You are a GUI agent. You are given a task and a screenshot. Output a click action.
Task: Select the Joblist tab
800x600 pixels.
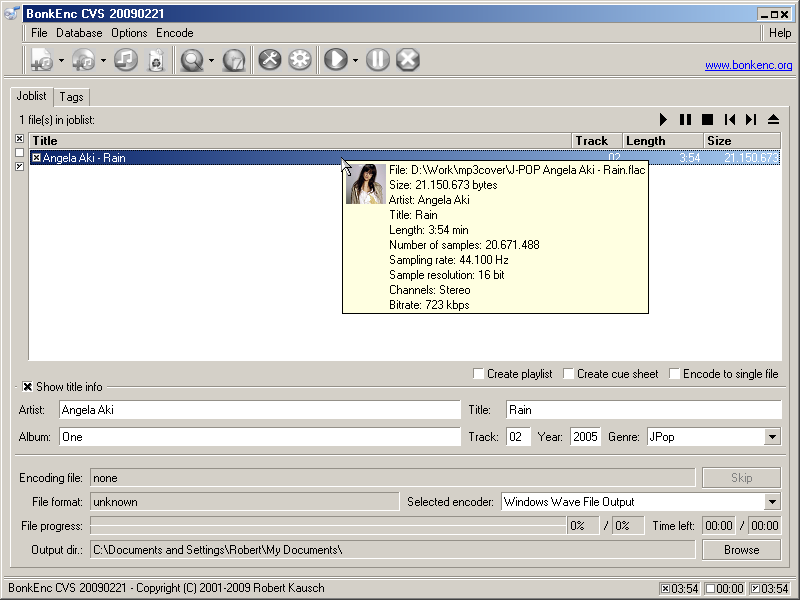[31, 96]
